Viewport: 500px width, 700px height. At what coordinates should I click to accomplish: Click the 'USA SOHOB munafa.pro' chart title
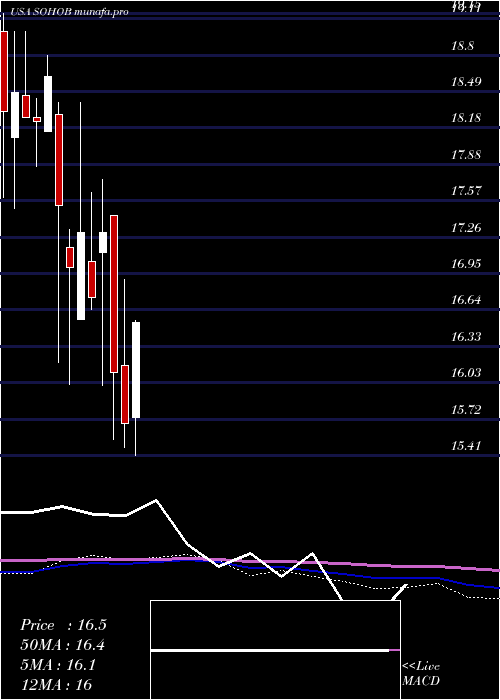pos(68,12)
